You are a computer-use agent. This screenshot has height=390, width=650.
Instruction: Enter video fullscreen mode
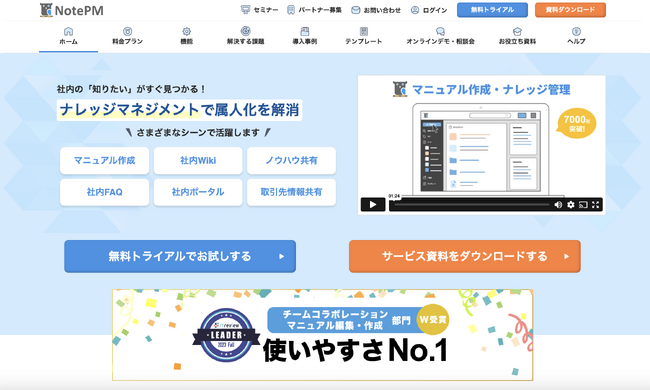coord(596,204)
